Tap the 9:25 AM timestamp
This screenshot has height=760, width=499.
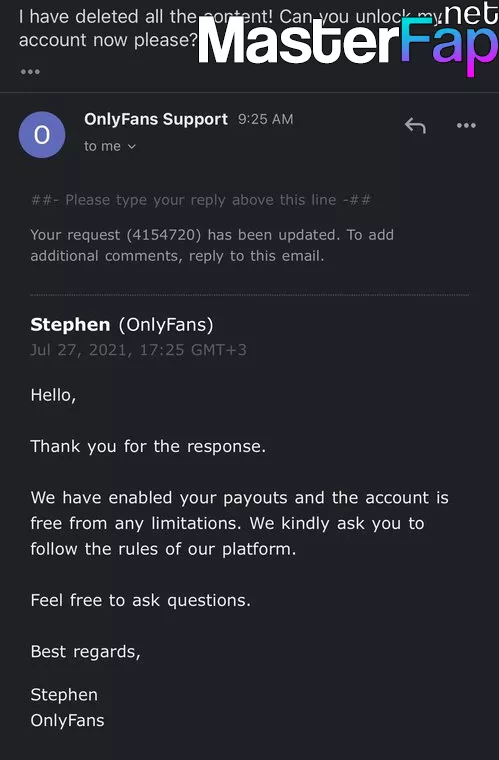pos(265,119)
